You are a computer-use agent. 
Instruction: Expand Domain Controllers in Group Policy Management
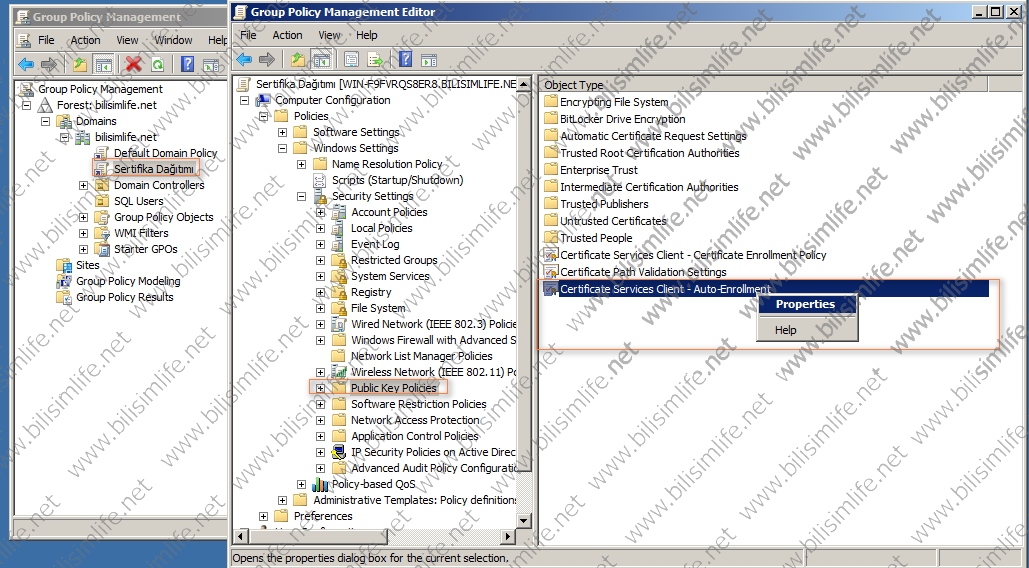point(83,185)
